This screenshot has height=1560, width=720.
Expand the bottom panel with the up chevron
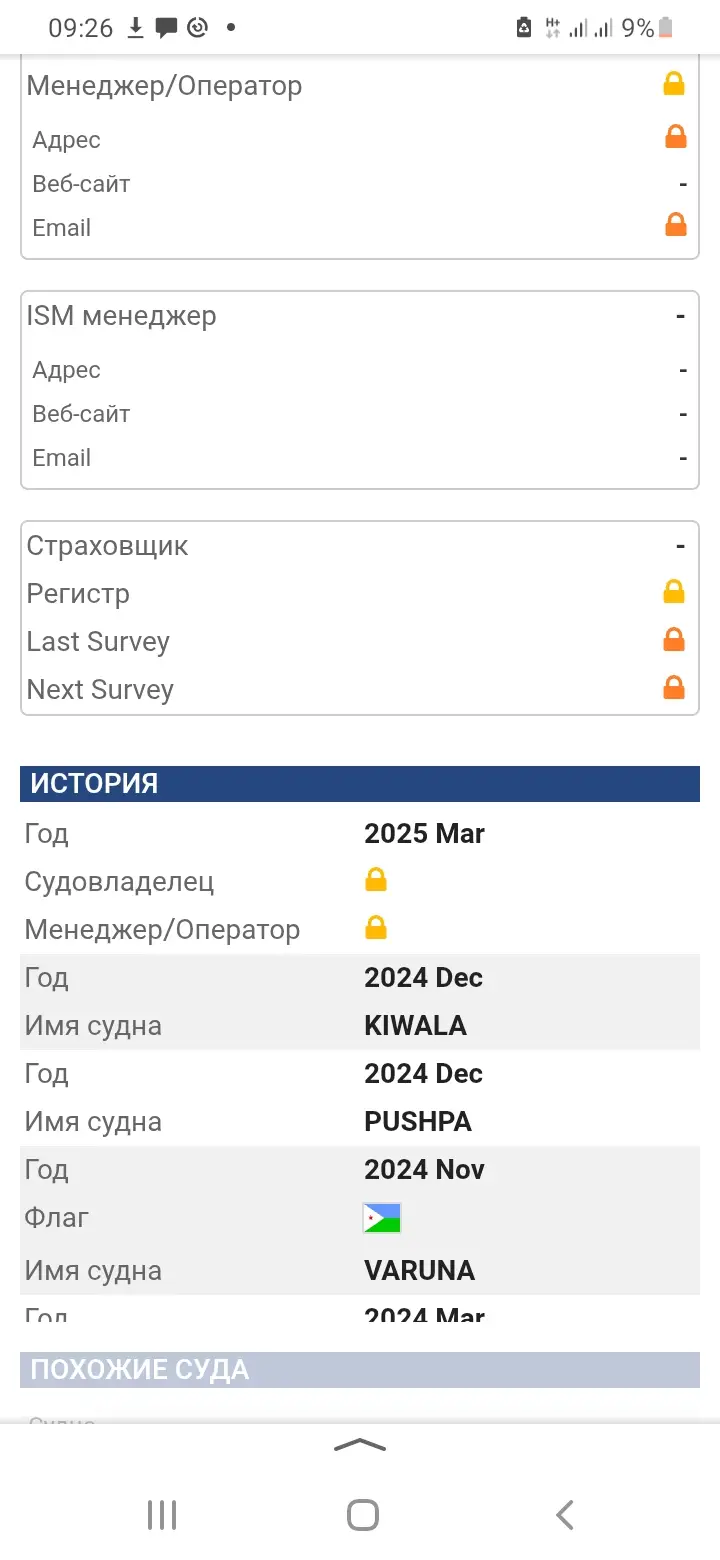360,1445
